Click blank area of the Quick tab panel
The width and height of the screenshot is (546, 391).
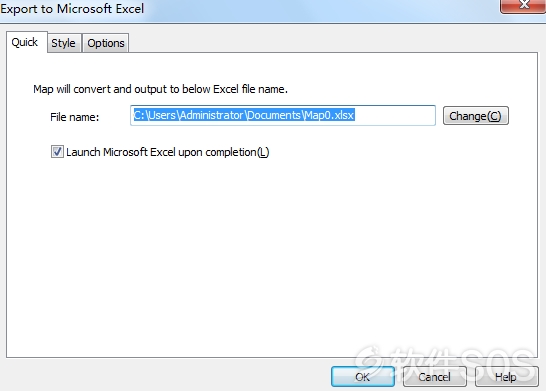click(272, 258)
